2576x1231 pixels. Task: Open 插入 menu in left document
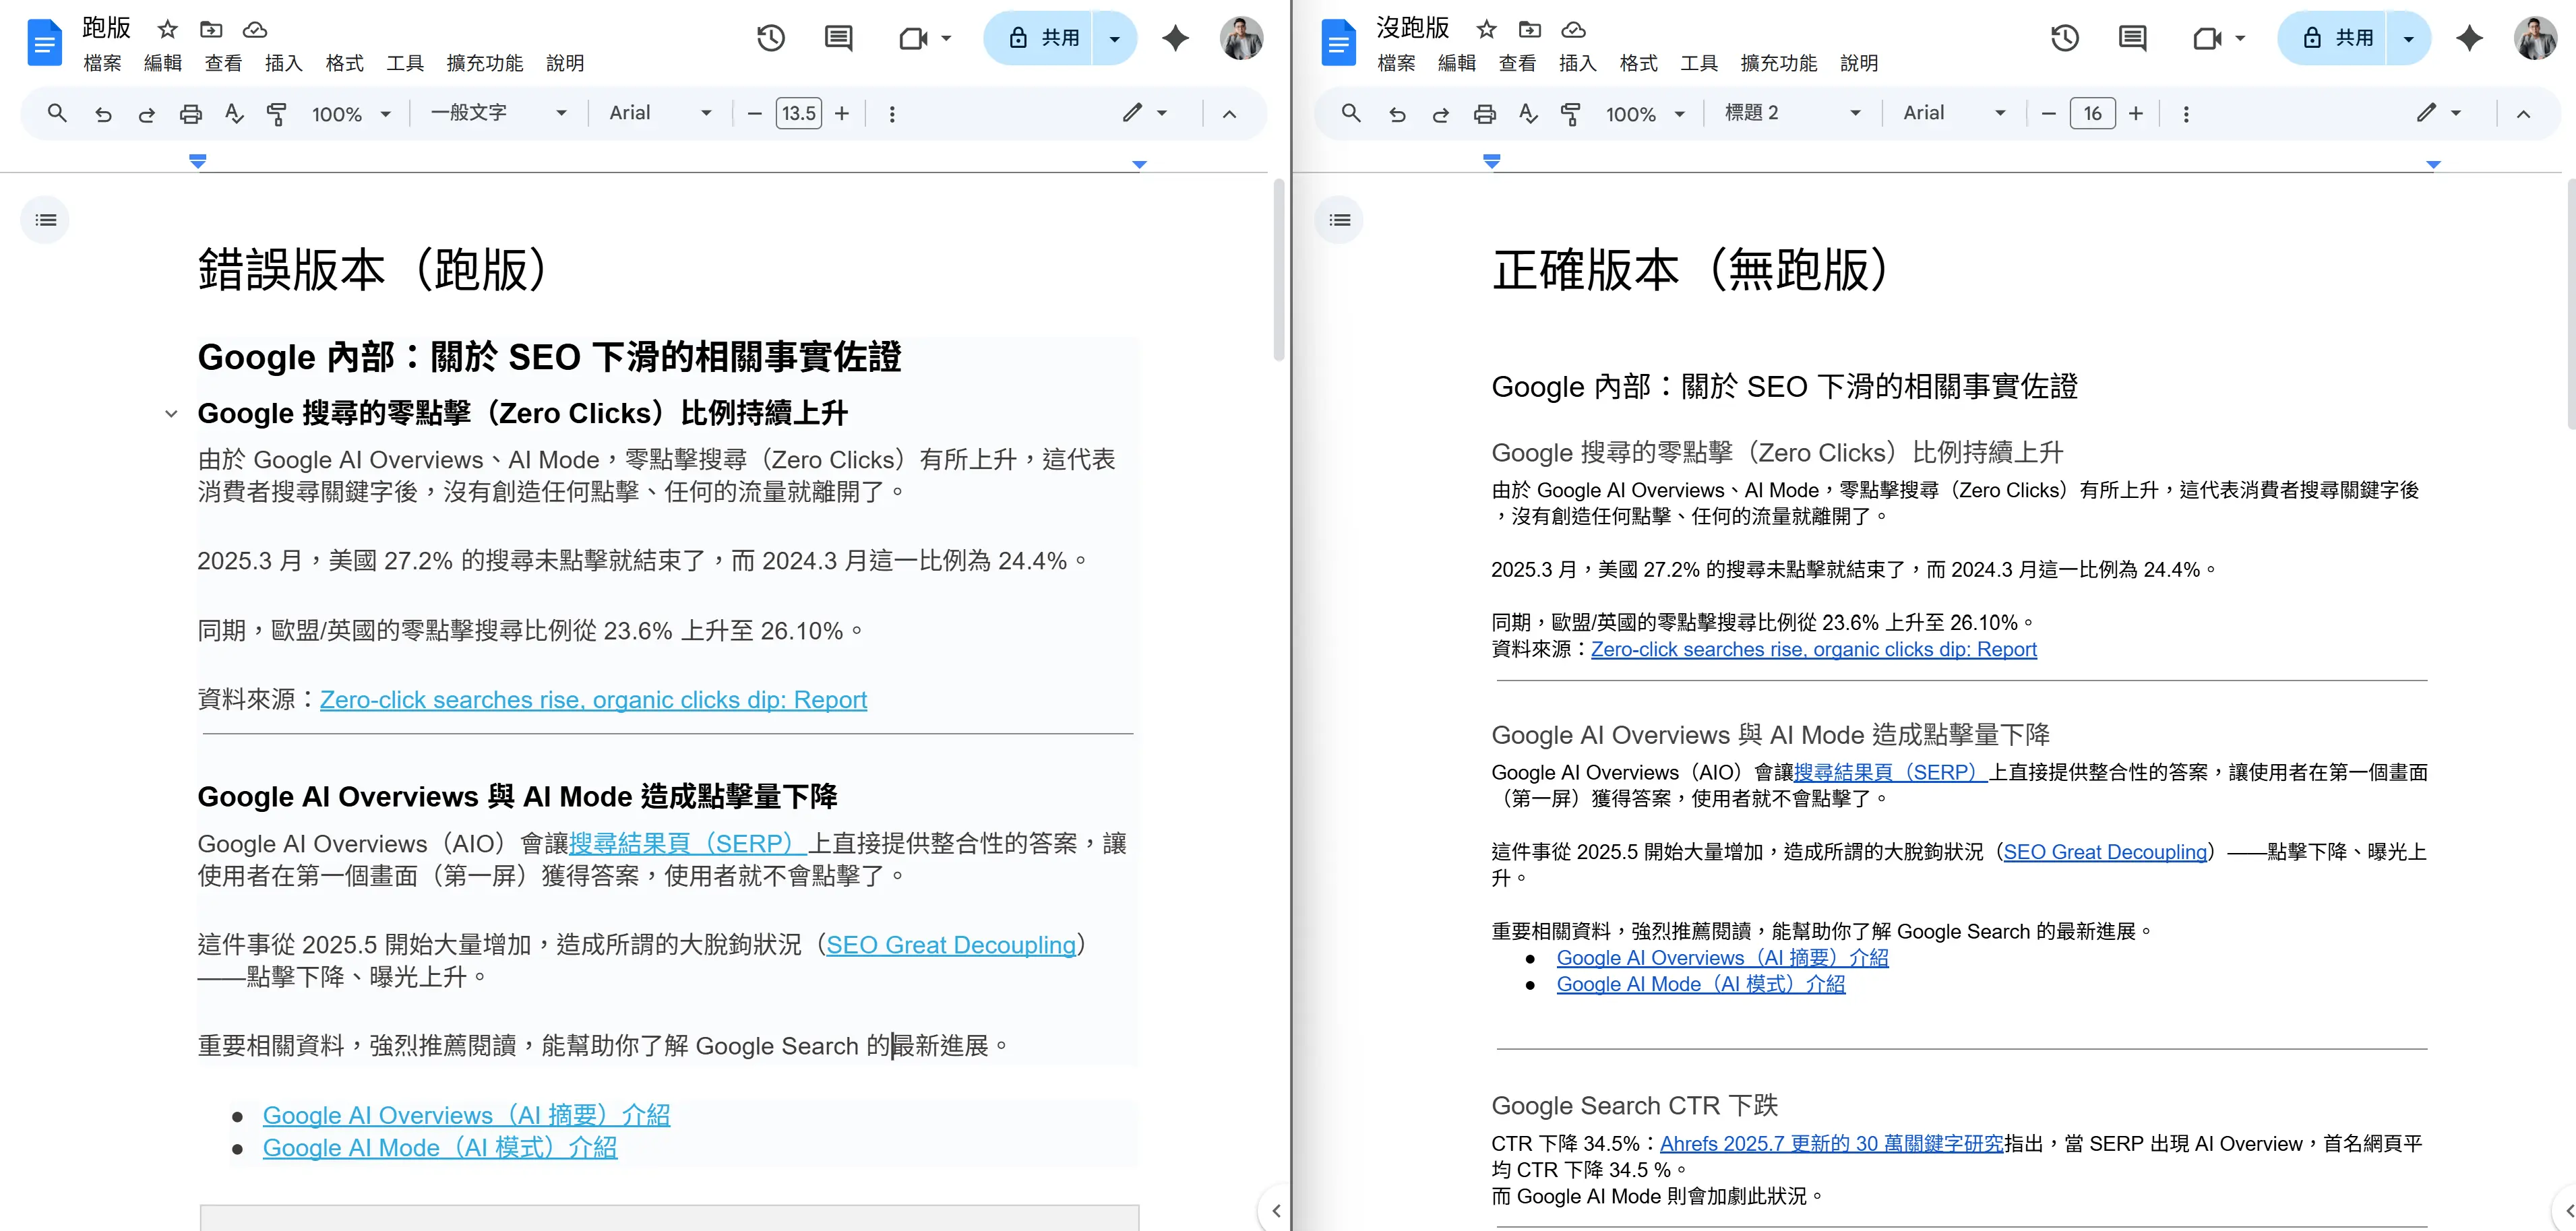click(283, 63)
